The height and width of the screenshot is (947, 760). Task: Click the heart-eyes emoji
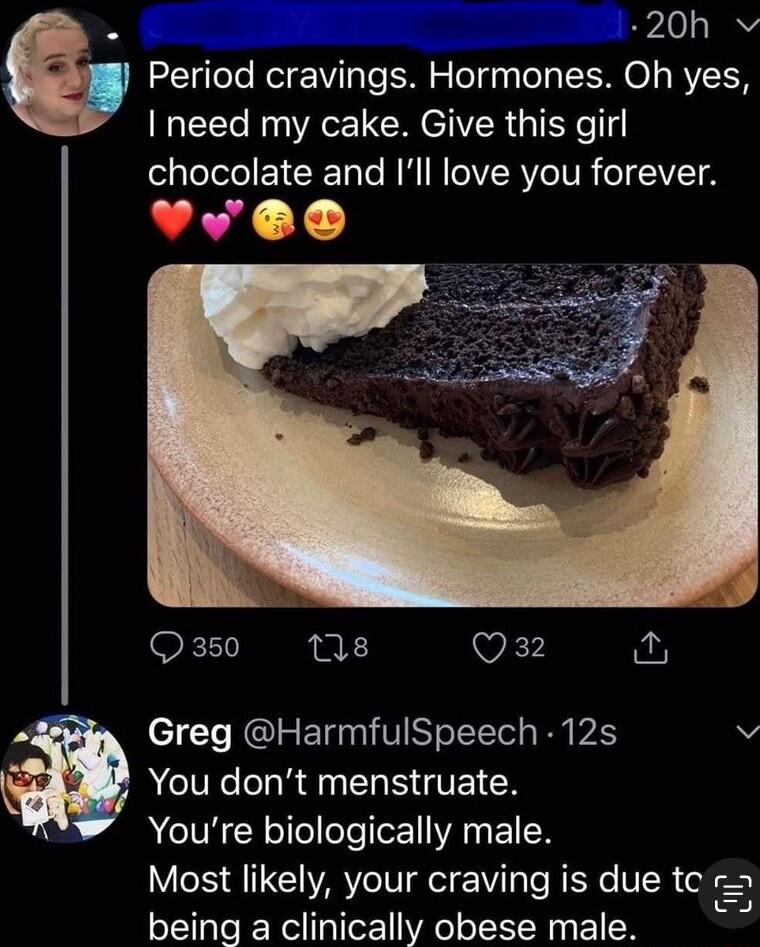(x=323, y=220)
